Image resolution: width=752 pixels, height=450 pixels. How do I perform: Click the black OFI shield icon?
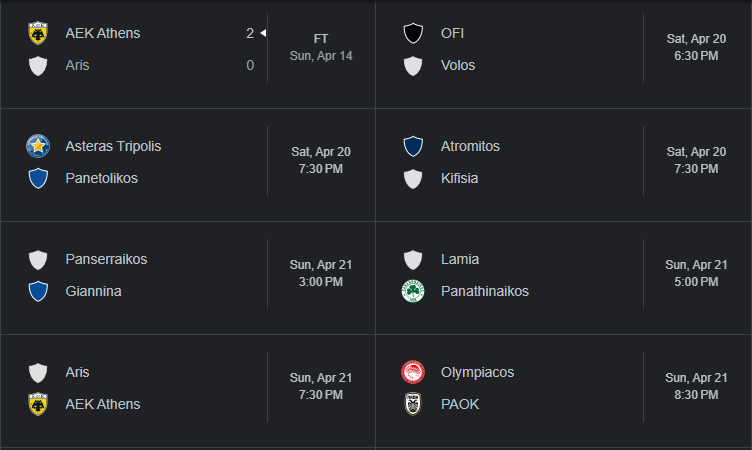coord(413,33)
